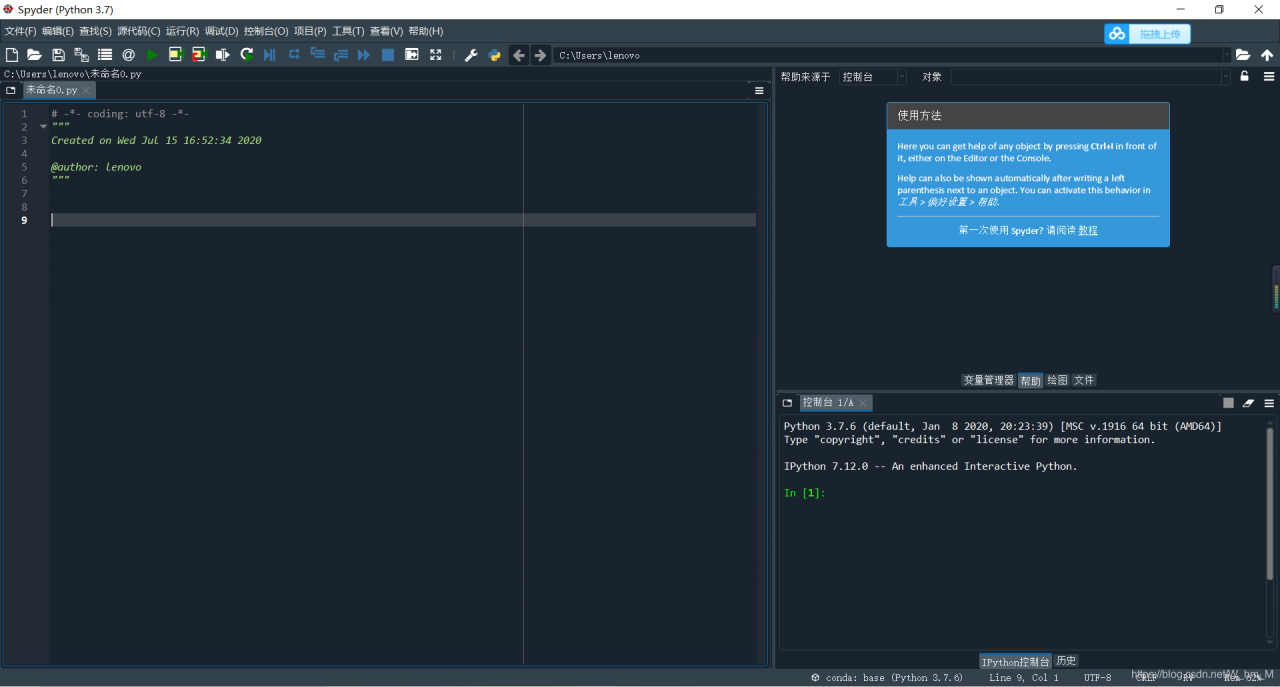Run current cell icon
The image size is (1280, 687).
[175, 55]
